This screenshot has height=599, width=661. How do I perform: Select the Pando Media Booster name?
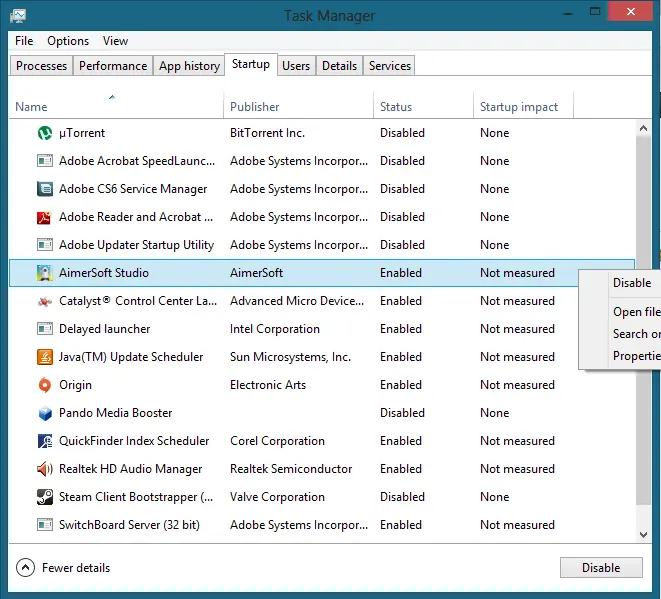(116, 413)
